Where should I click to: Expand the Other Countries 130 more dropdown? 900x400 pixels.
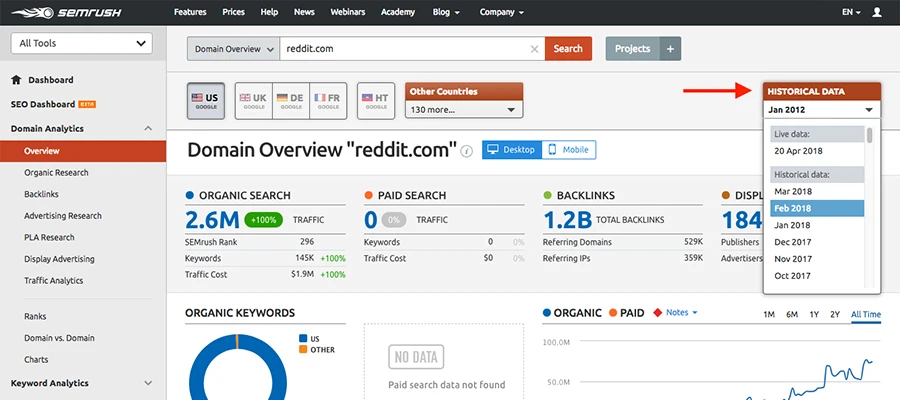(x=464, y=110)
